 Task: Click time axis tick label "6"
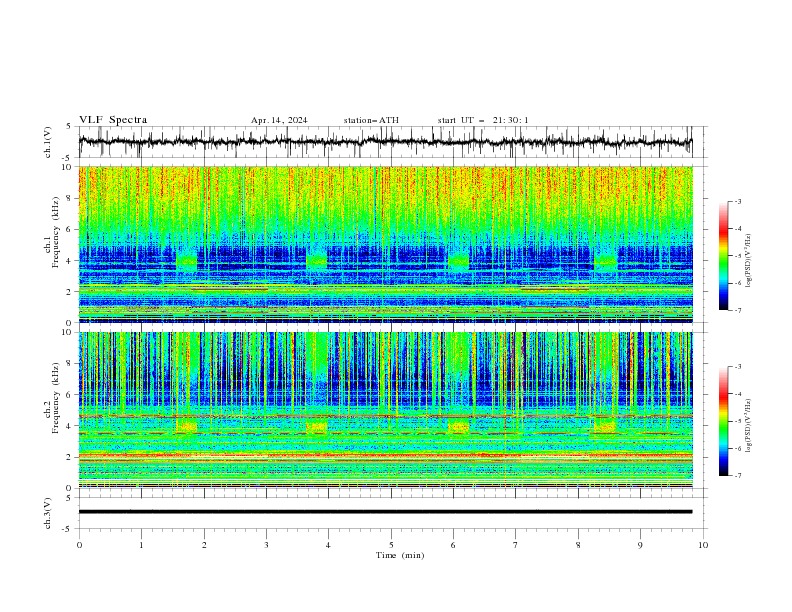453,545
